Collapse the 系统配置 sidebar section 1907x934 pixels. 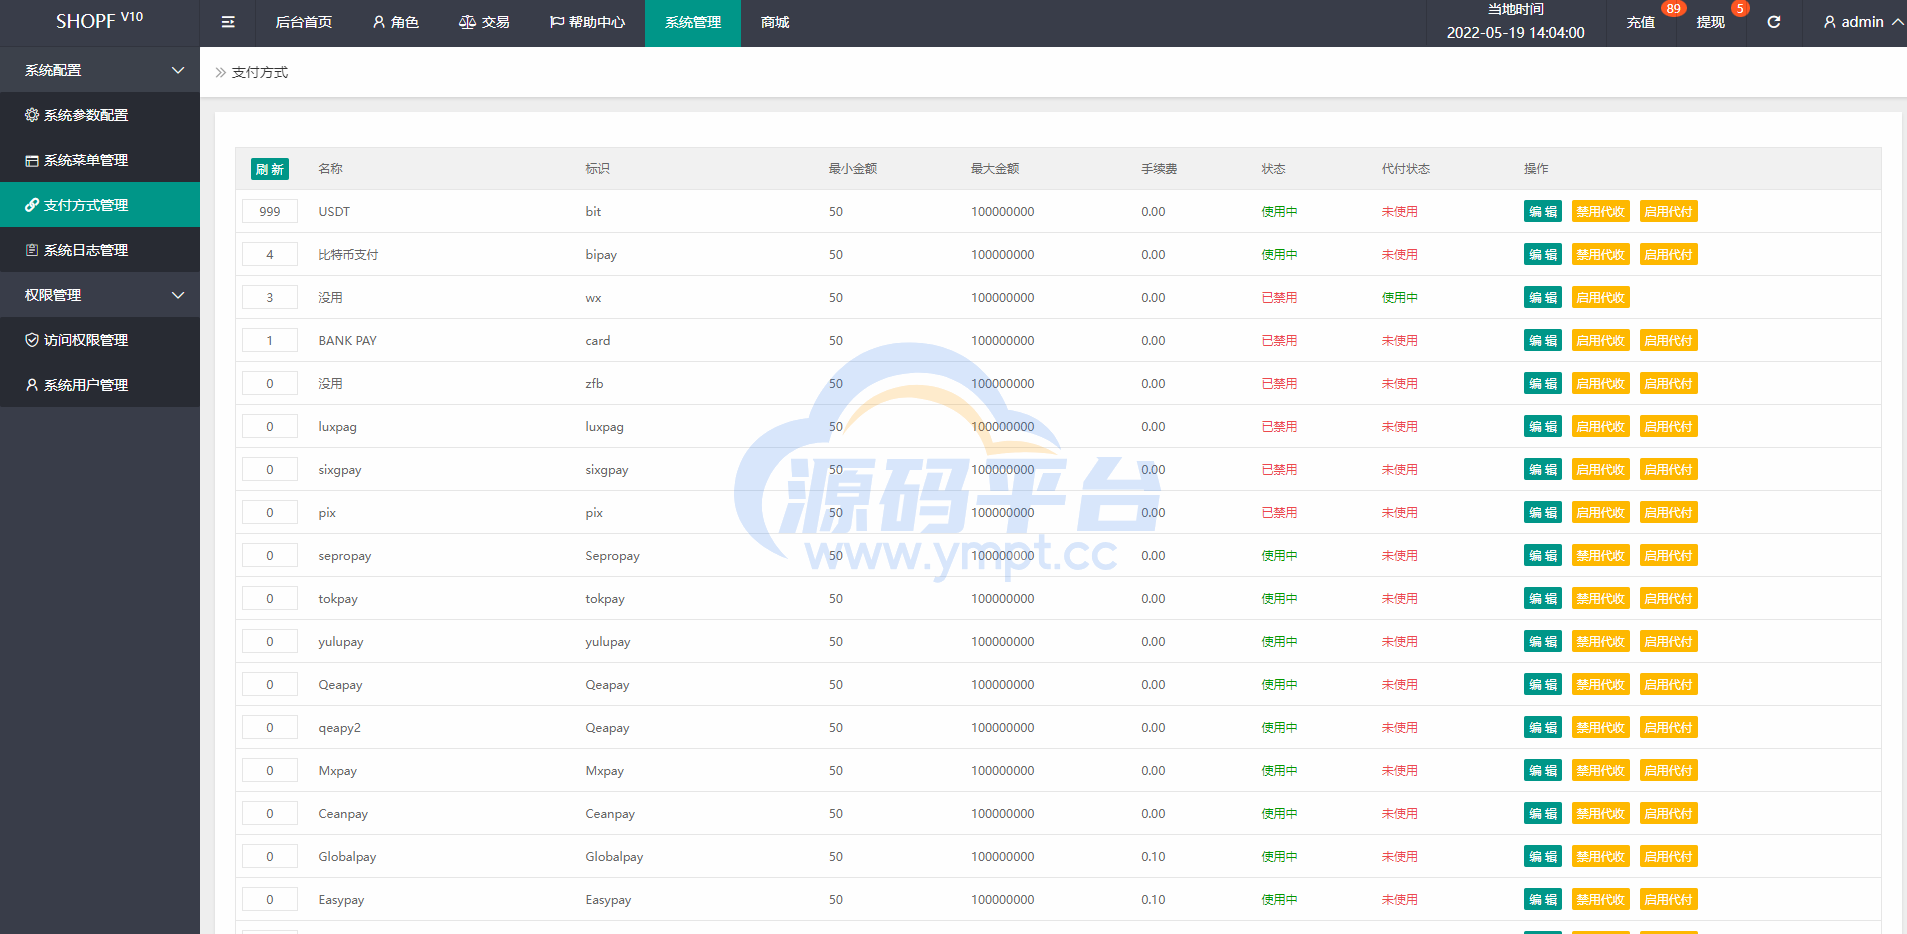point(100,70)
